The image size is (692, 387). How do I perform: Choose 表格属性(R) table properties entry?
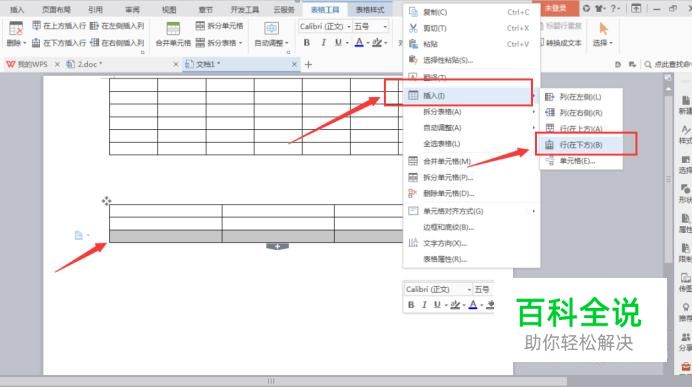(x=470, y=259)
